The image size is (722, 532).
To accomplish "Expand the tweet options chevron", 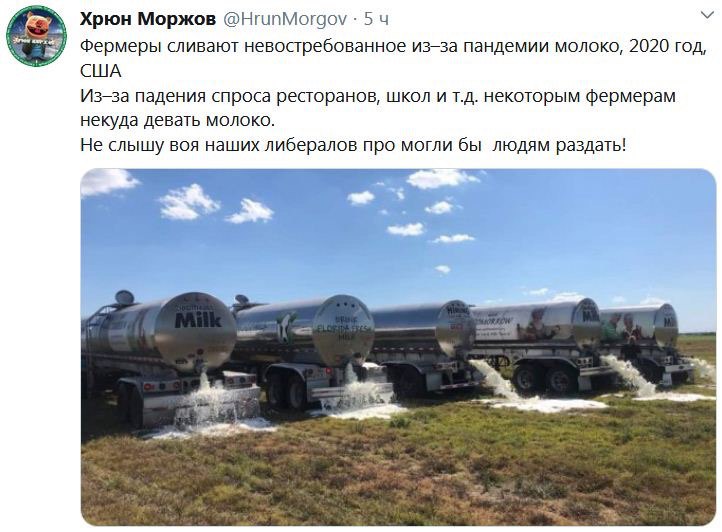I will click(707, 16).
